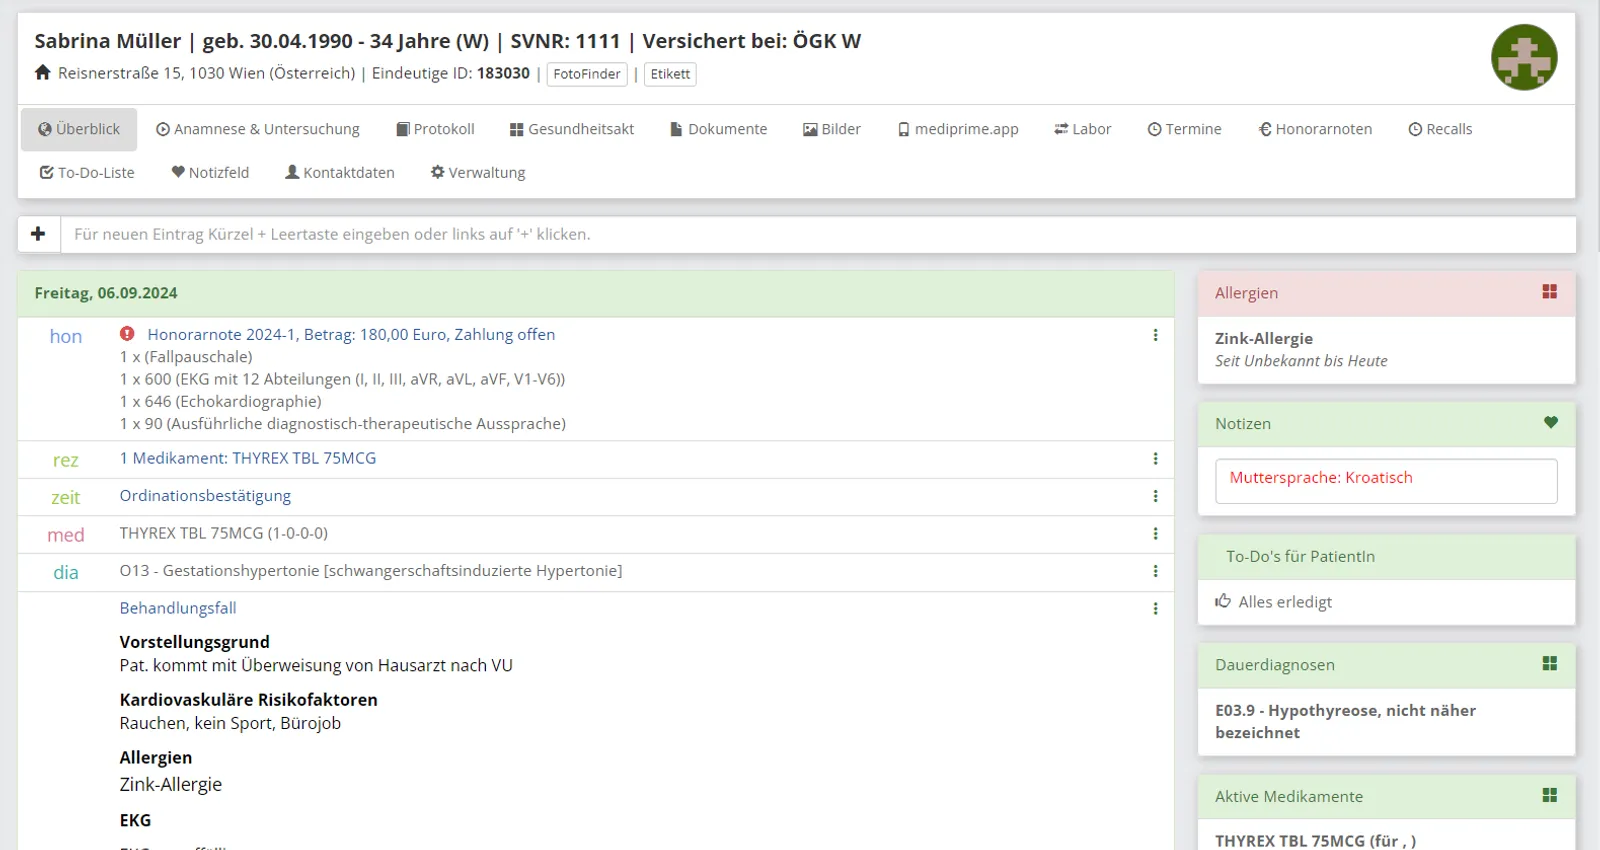Open the Gesundheitsakt tab
The image size is (1600, 850).
pos(572,129)
